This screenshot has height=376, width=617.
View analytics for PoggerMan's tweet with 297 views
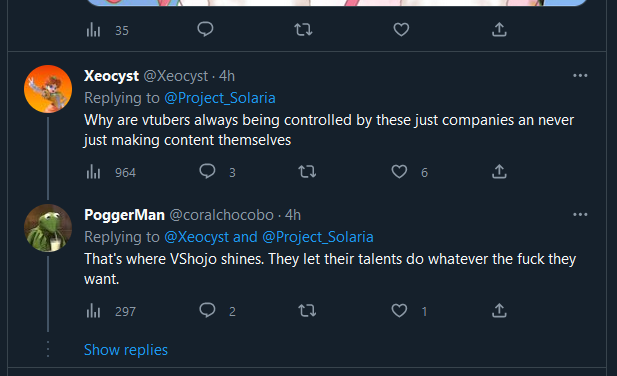point(94,311)
